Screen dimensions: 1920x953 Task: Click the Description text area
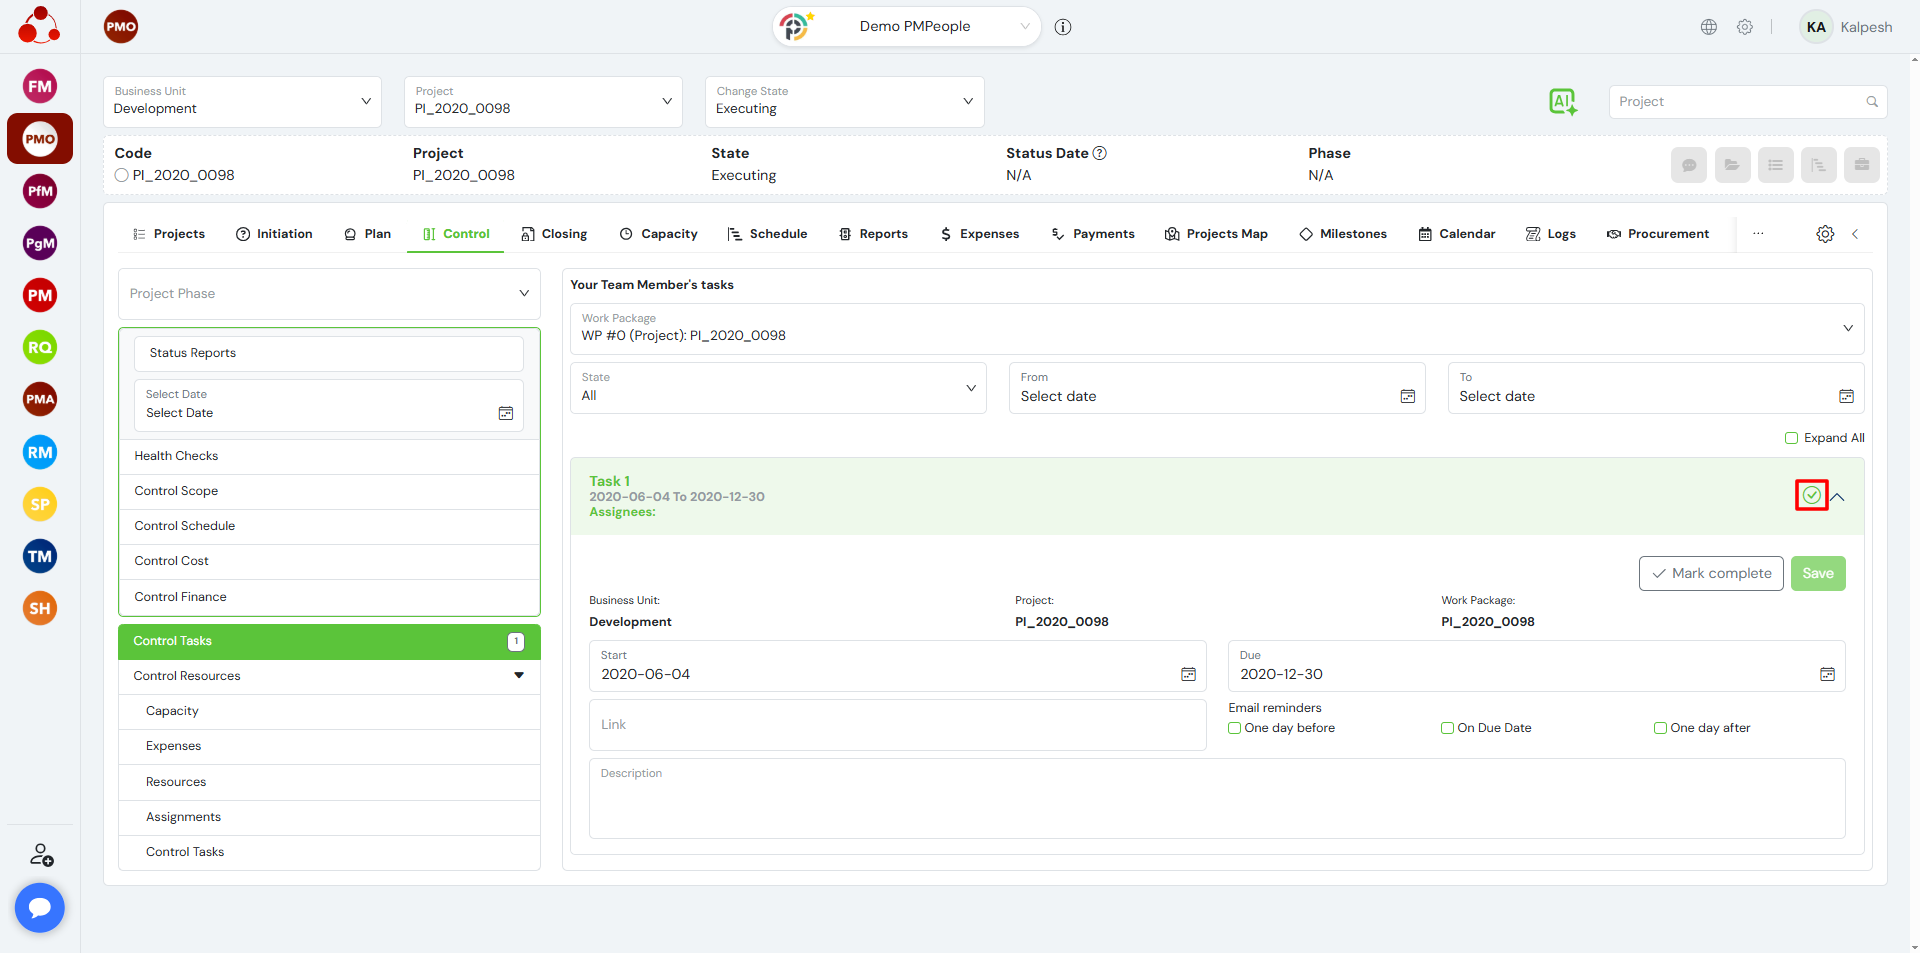pos(1217,798)
